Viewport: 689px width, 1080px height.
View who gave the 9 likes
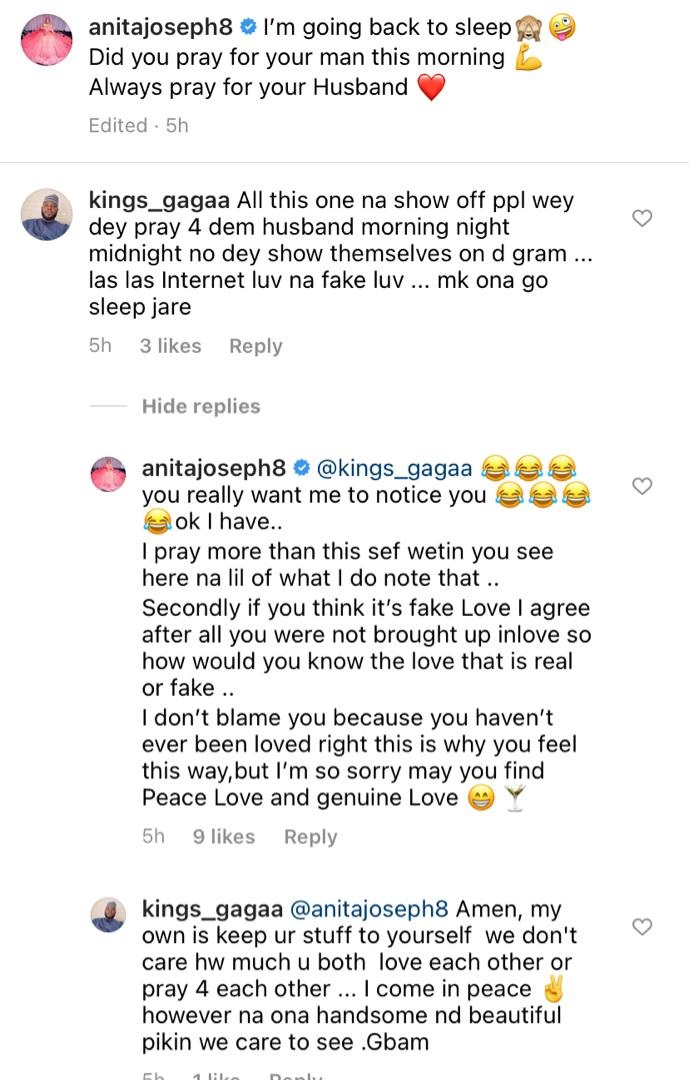click(x=224, y=837)
